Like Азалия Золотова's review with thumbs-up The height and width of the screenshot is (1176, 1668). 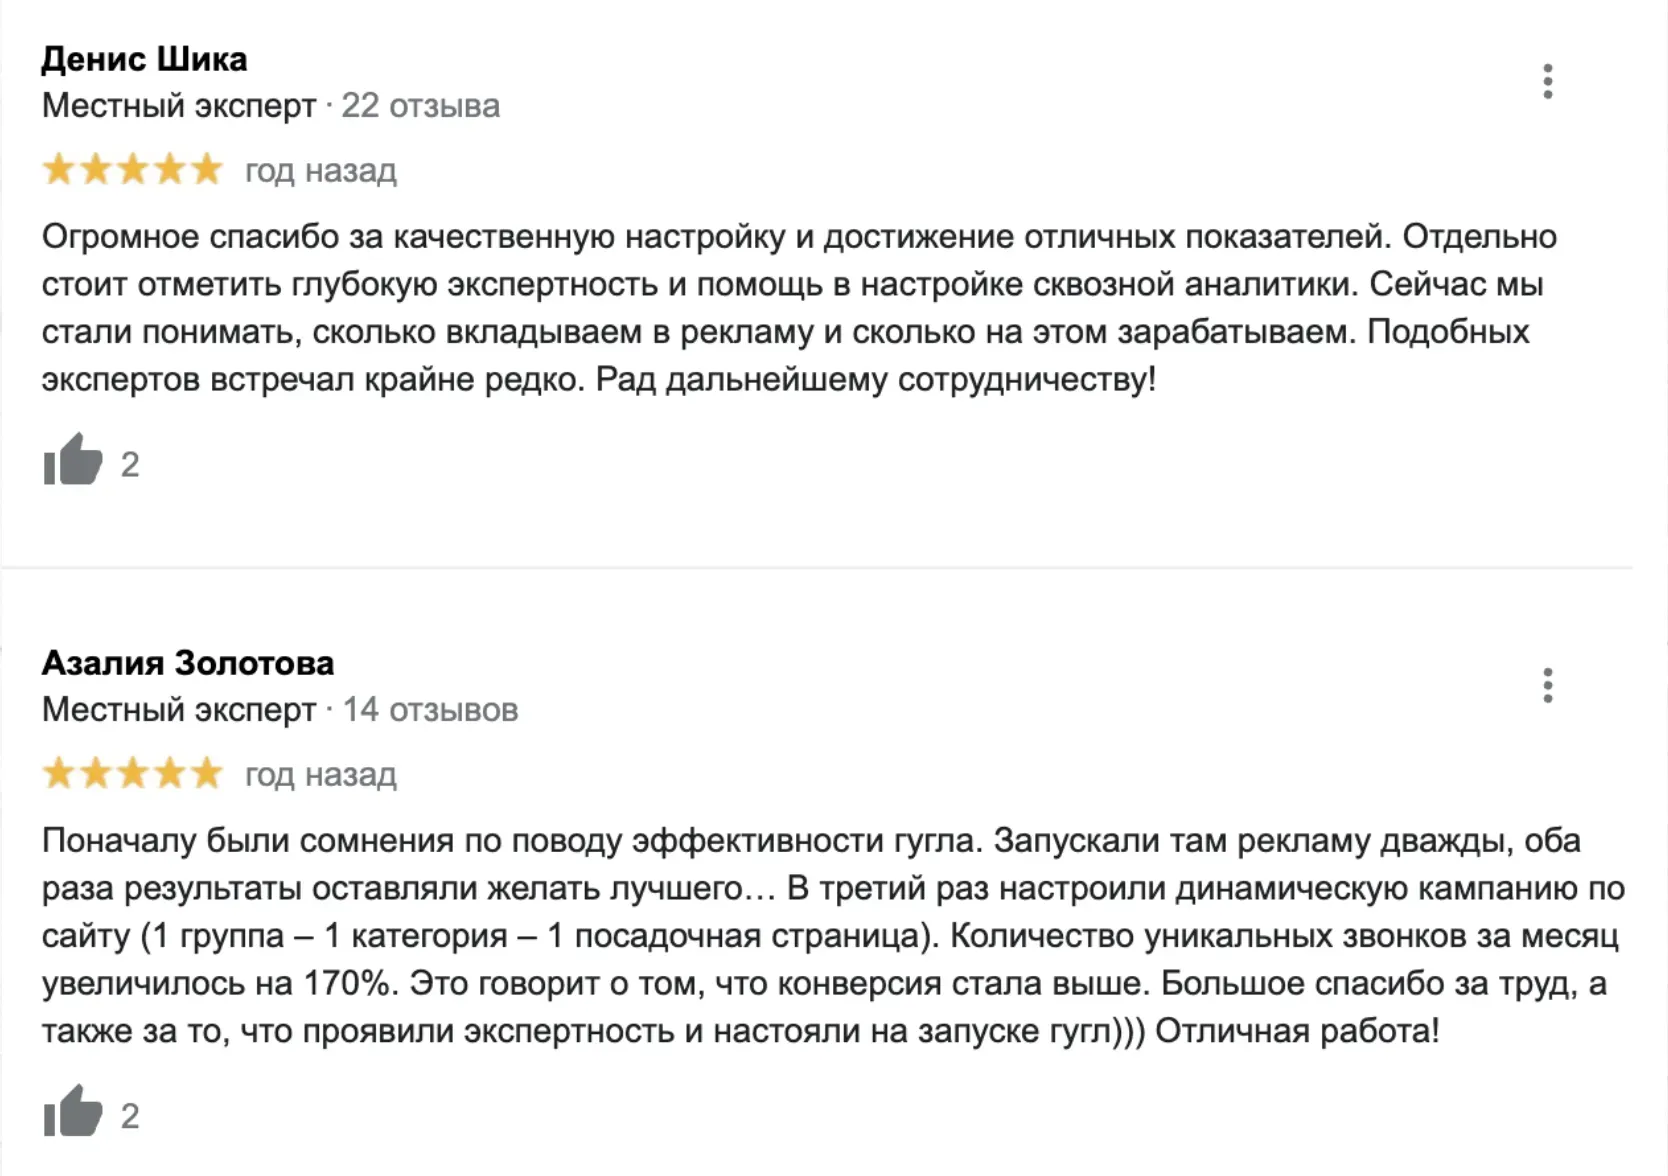click(x=73, y=1112)
